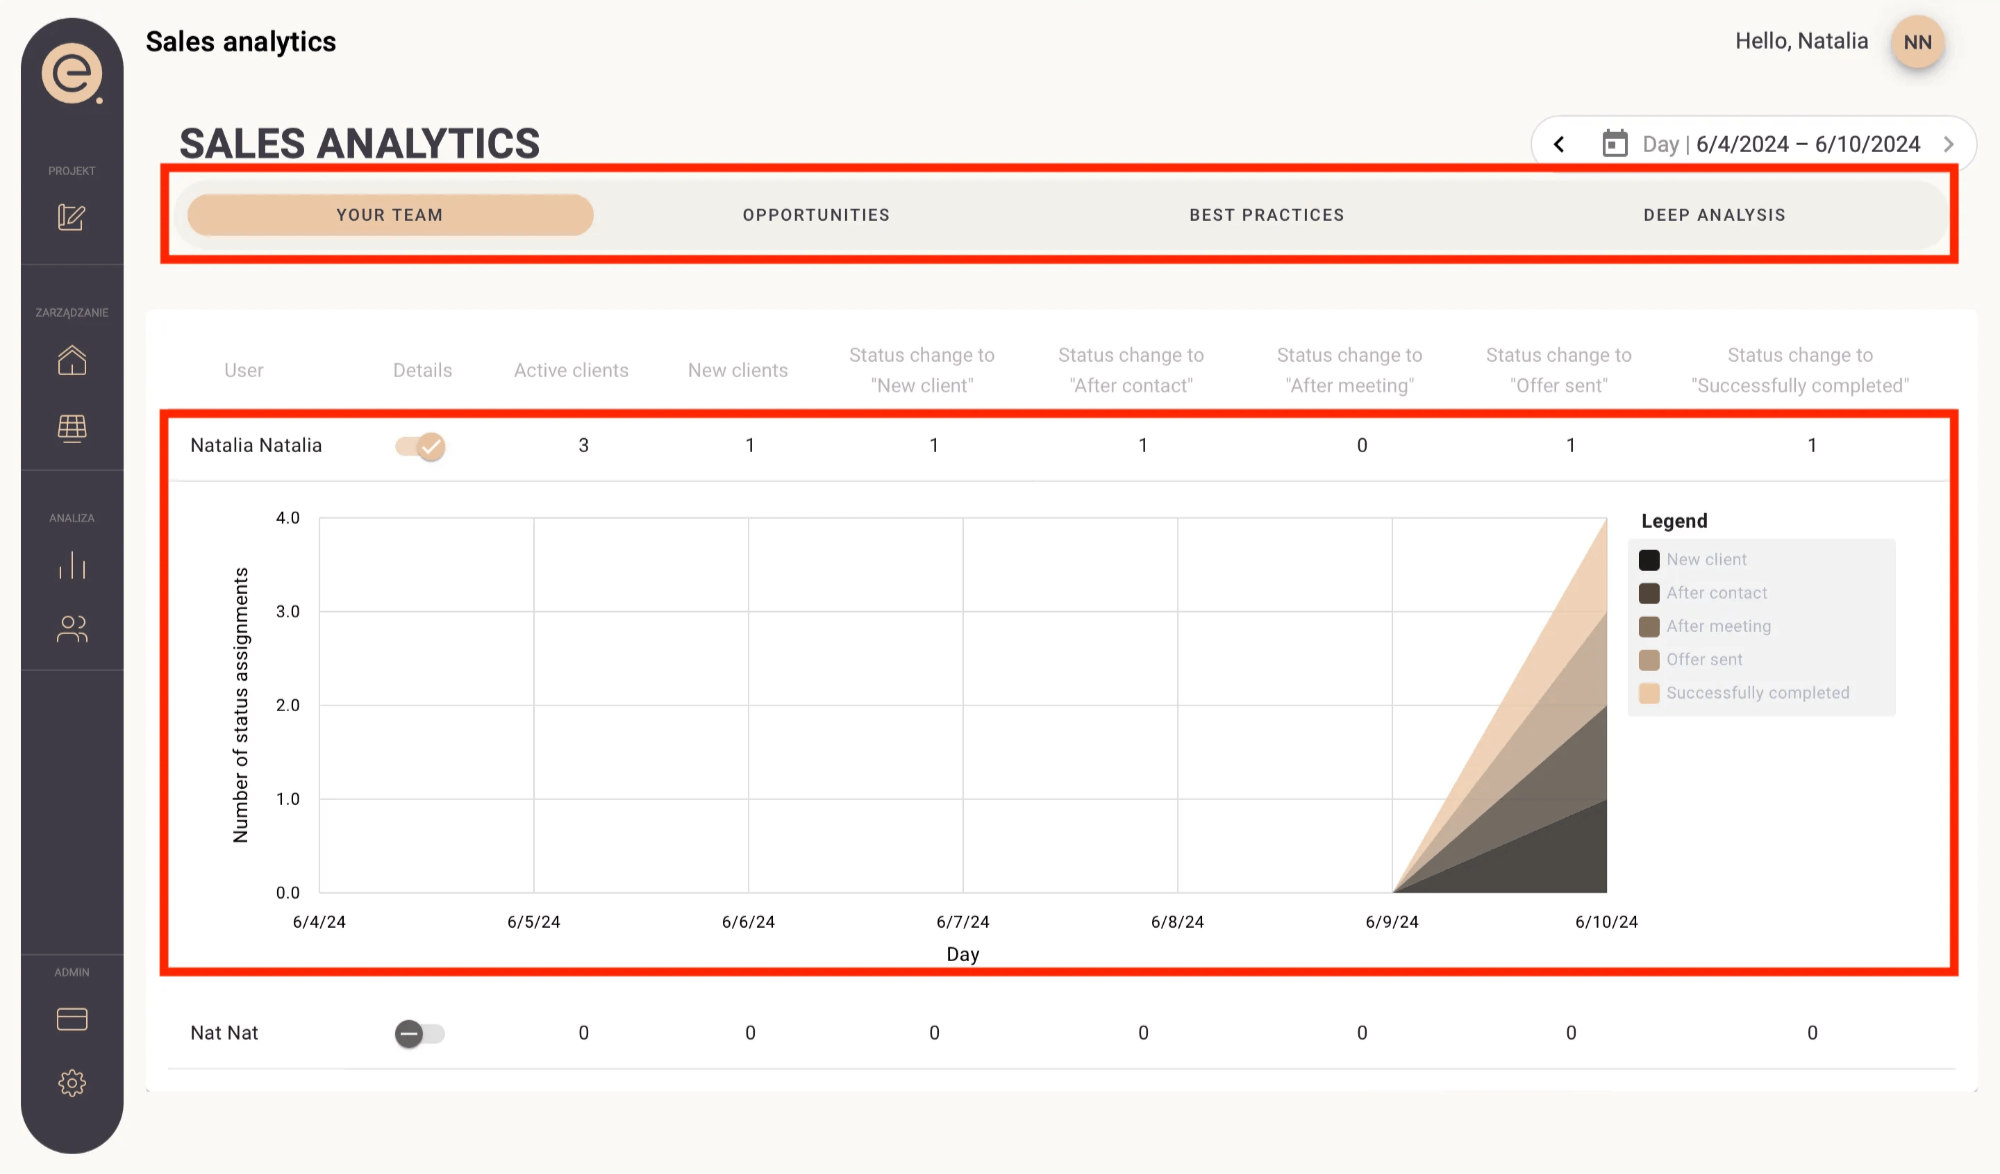The width and height of the screenshot is (2000, 1174).
Task: Click the Natalia Natalia user name
Action: [x=256, y=446]
